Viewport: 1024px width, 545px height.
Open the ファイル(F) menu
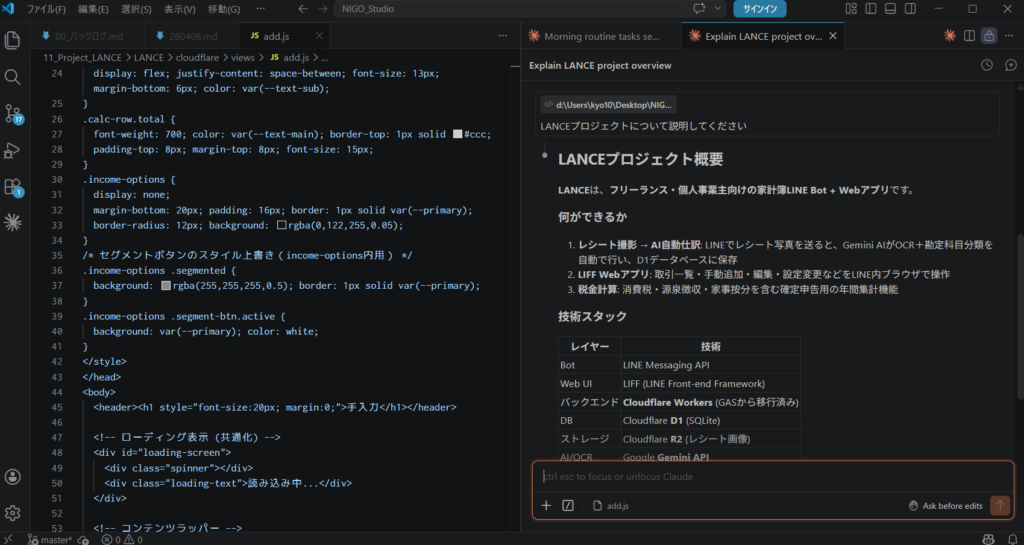point(46,9)
